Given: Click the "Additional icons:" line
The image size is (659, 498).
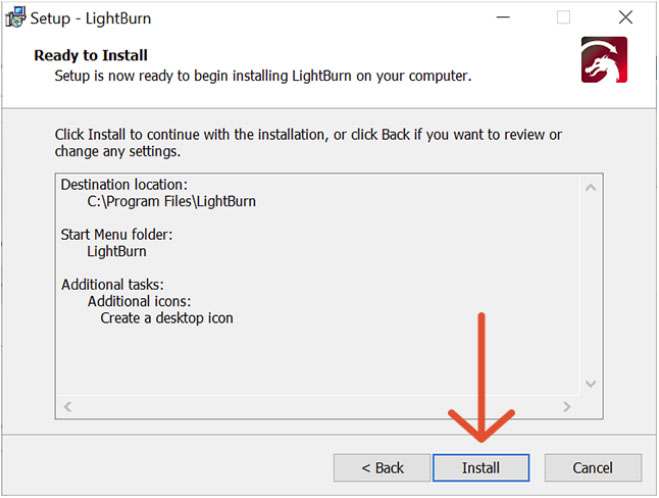Looking at the screenshot, I should [x=139, y=301].
